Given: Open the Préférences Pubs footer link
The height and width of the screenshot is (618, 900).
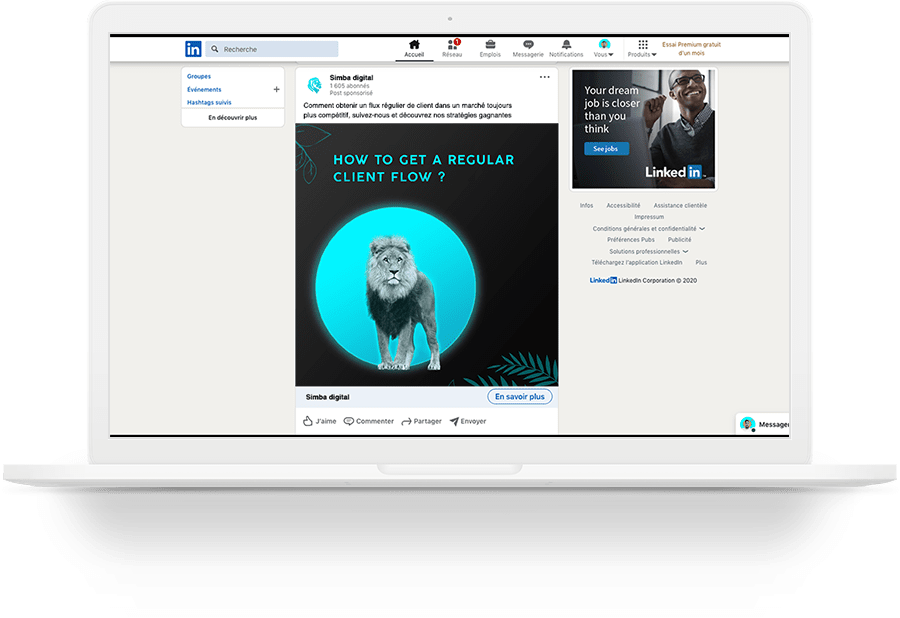Looking at the screenshot, I should pos(631,240).
